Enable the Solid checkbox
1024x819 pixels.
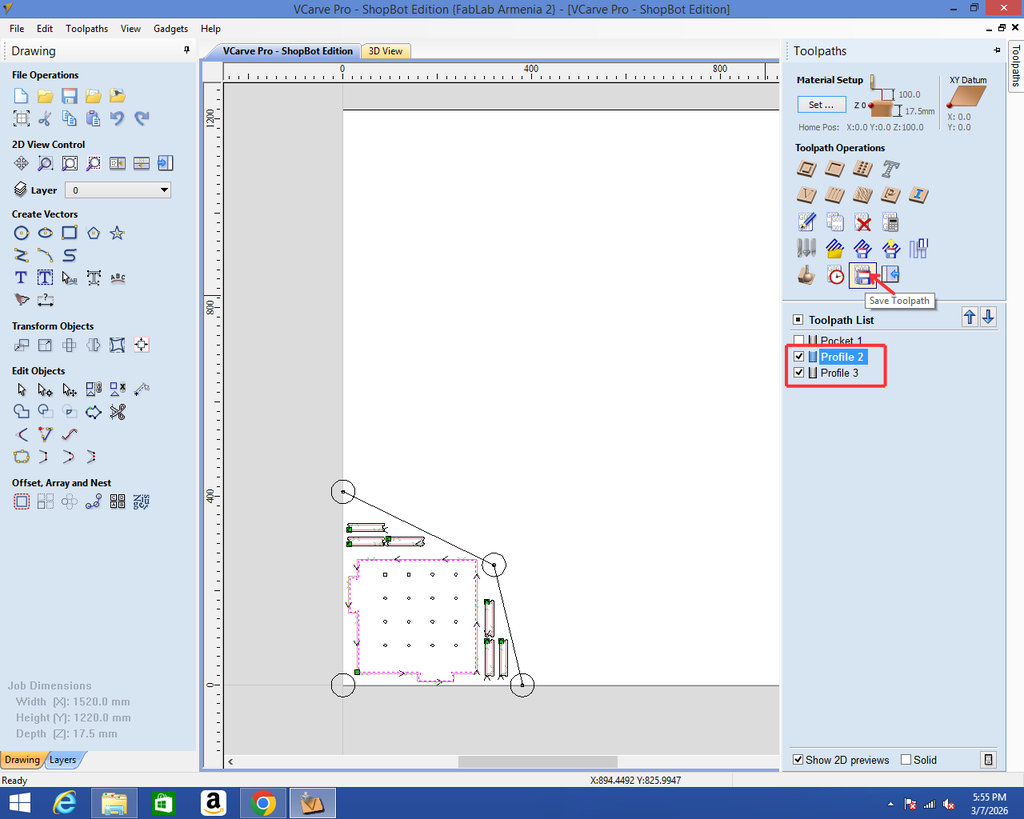coord(906,760)
